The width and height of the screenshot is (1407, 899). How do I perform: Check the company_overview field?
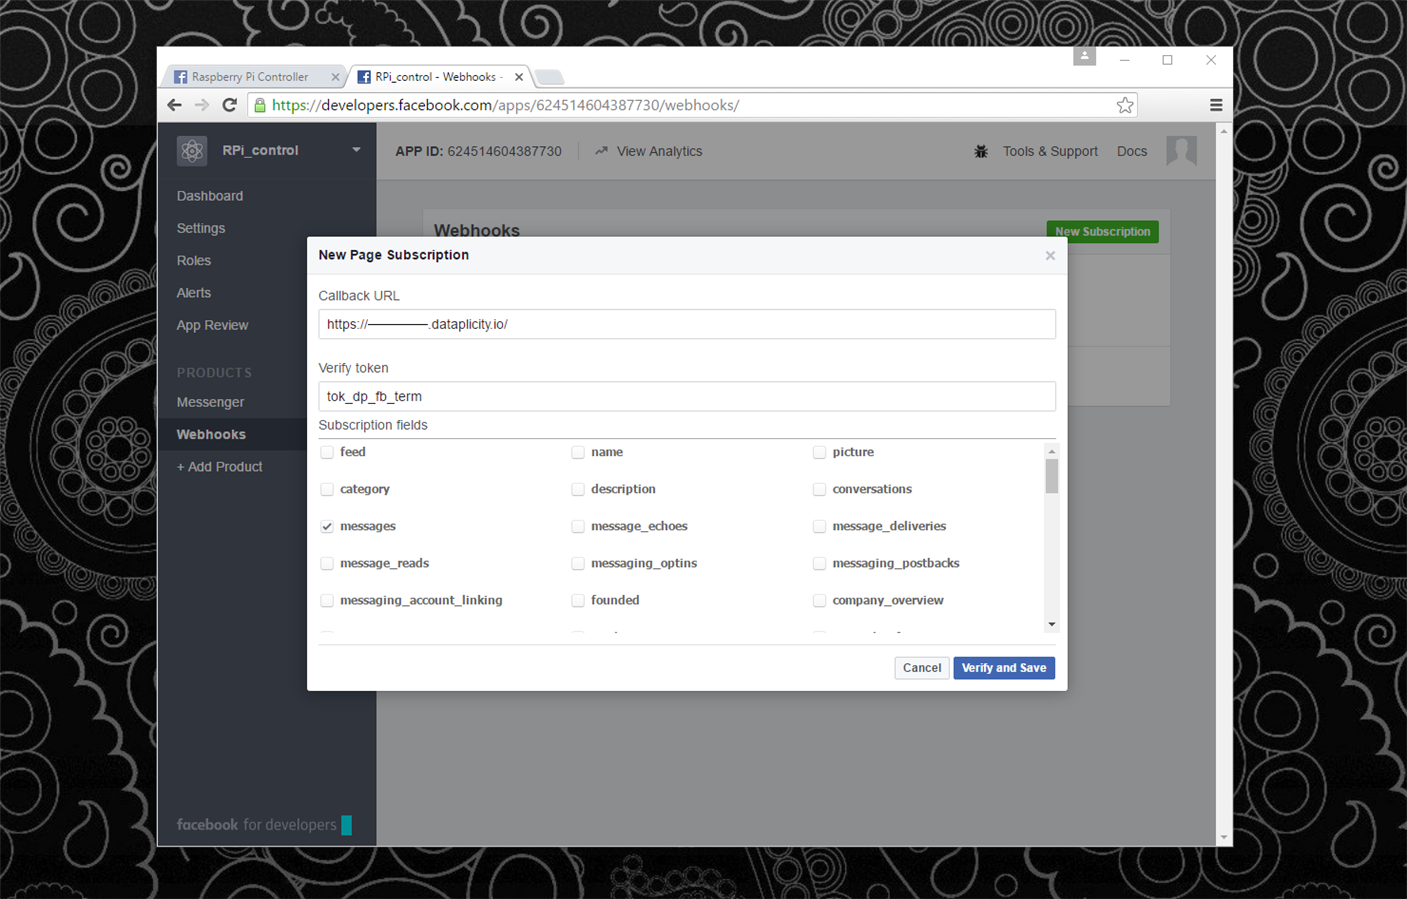point(820,601)
